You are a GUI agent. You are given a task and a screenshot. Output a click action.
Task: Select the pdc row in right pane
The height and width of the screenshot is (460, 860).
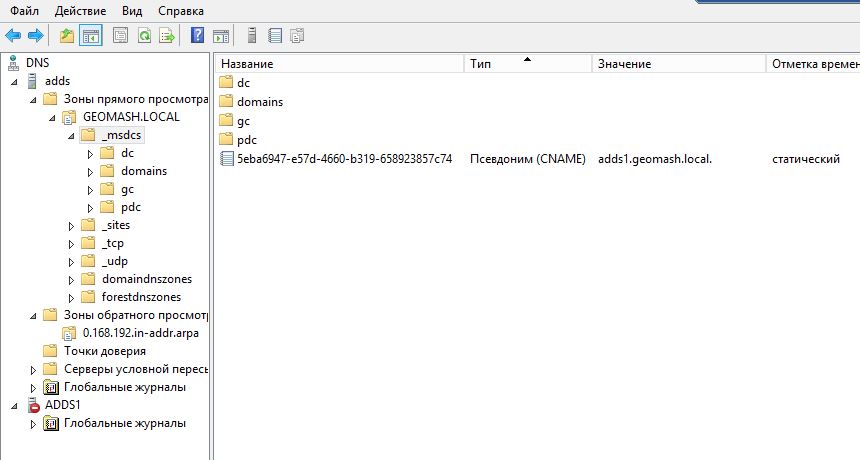click(x=247, y=140)
